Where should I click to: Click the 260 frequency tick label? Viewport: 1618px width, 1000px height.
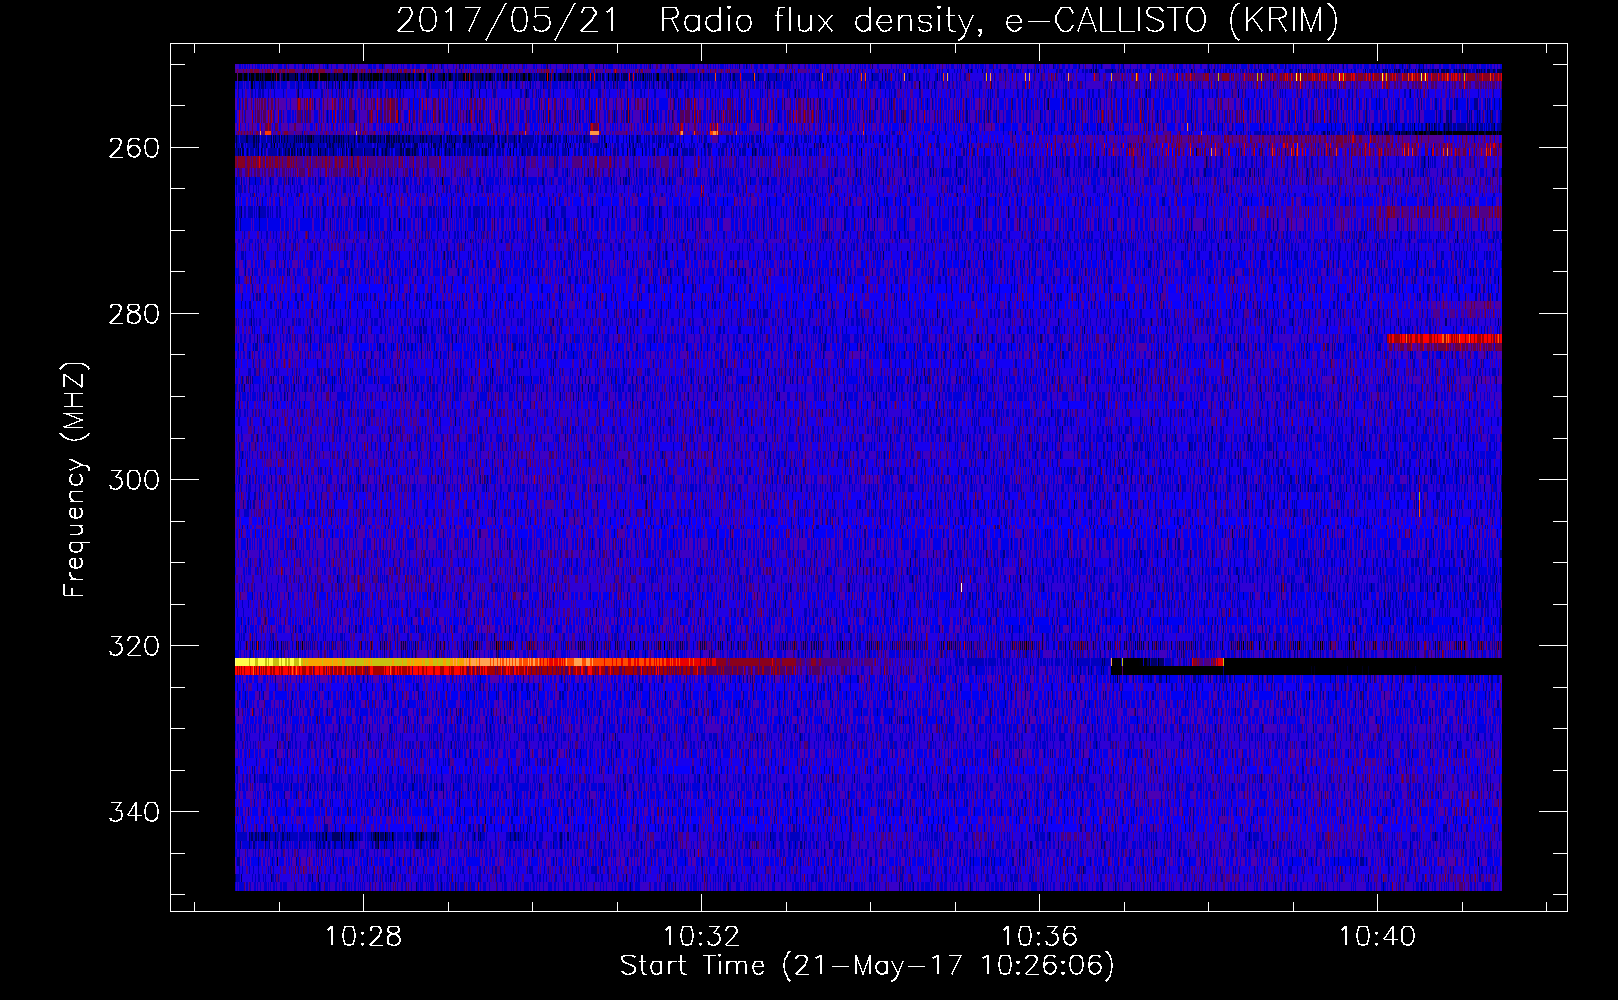click(134, 148)
